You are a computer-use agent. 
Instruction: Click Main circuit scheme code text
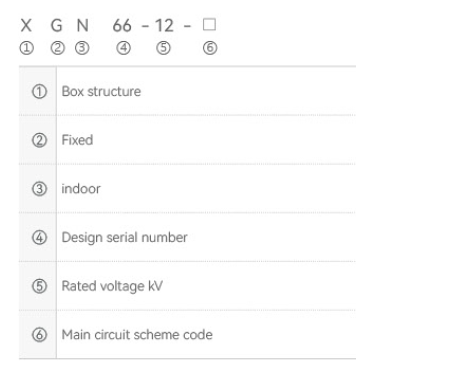coord(137,335)
